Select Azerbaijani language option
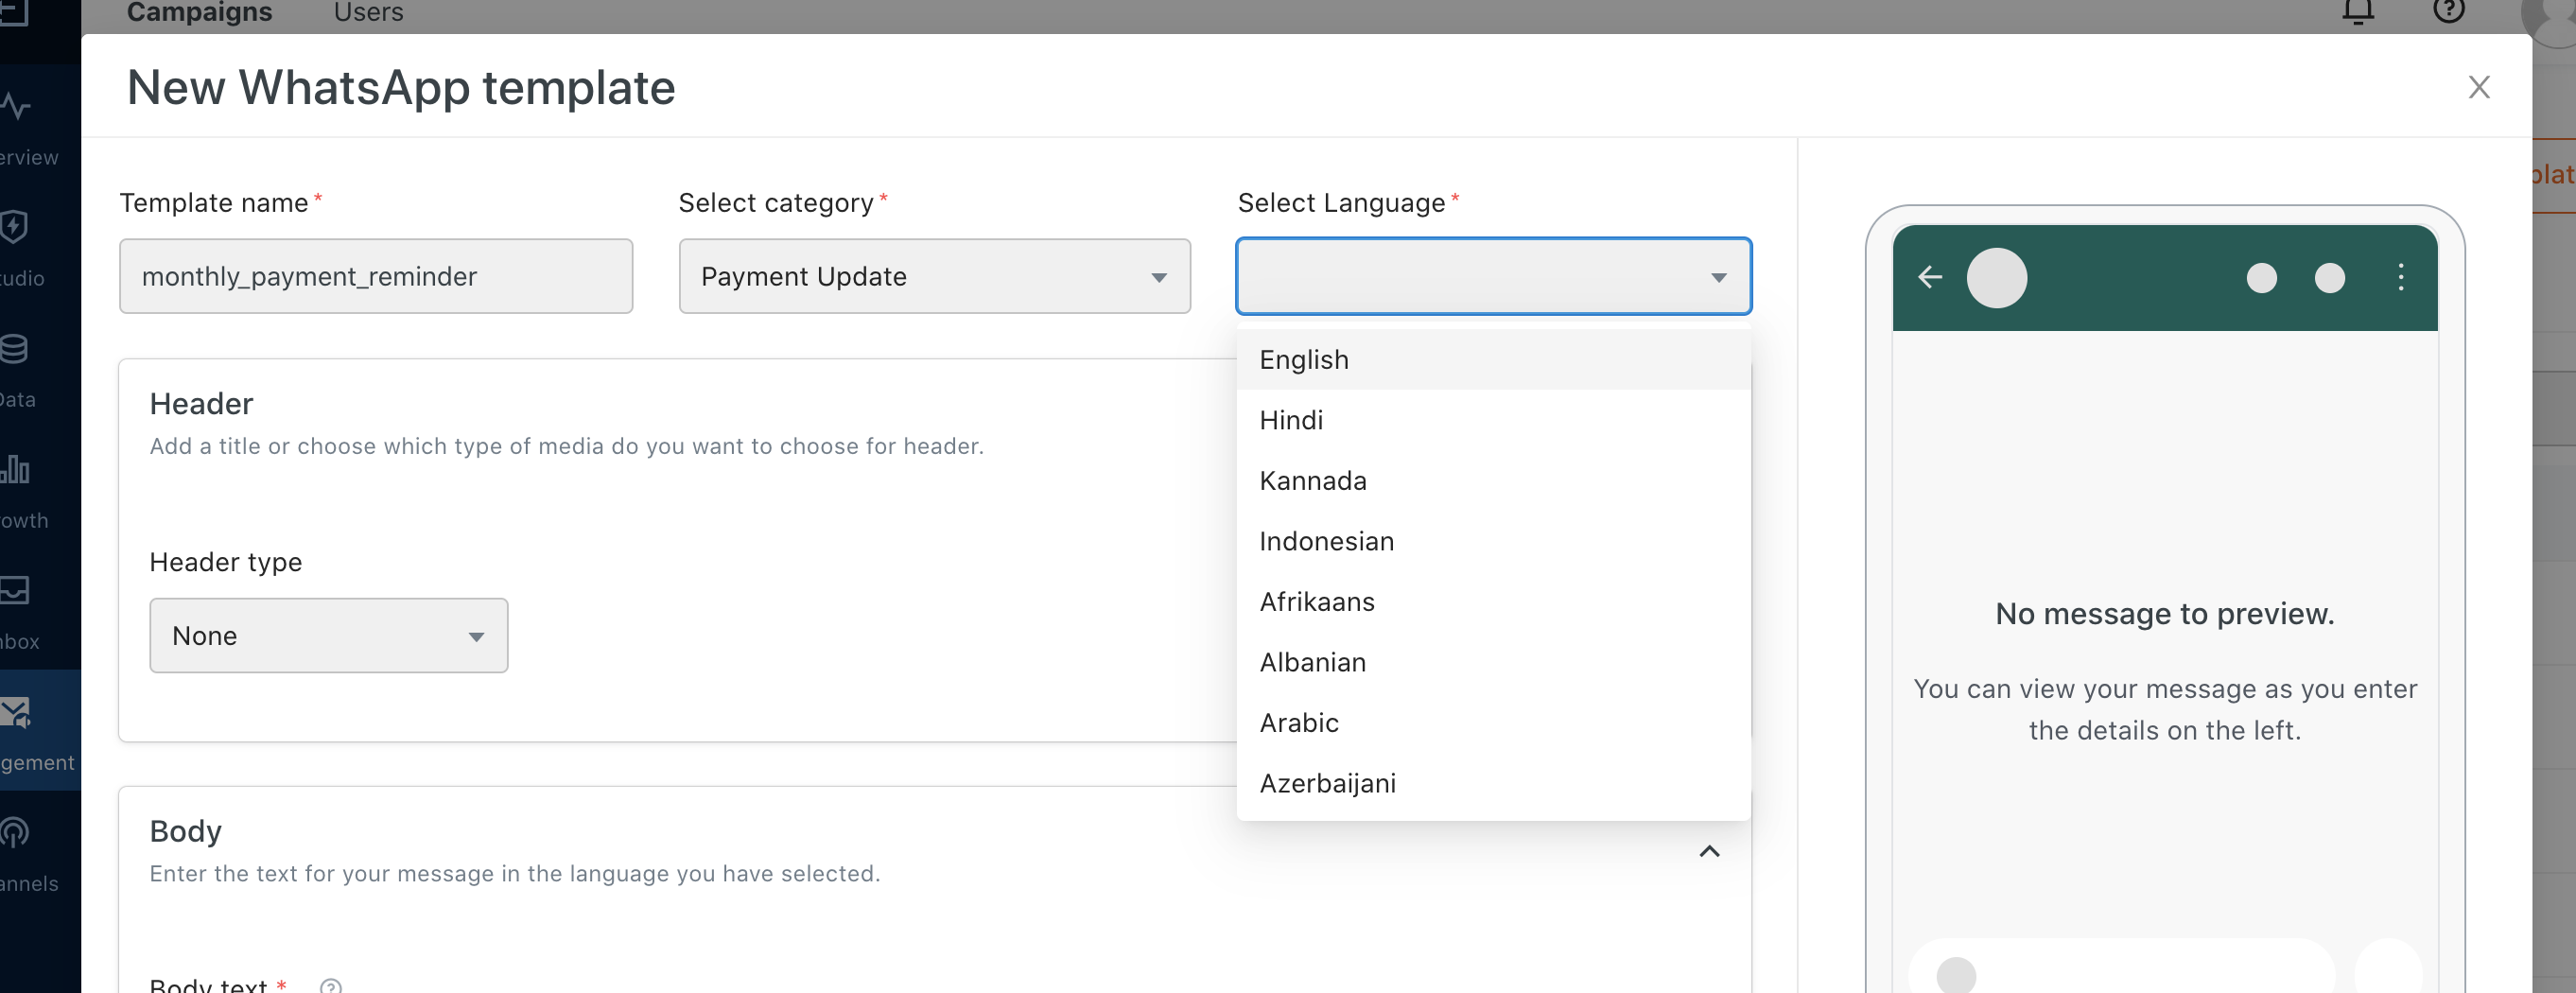Viewport: 2576px width, 993px height. [x=1494, y=783]
